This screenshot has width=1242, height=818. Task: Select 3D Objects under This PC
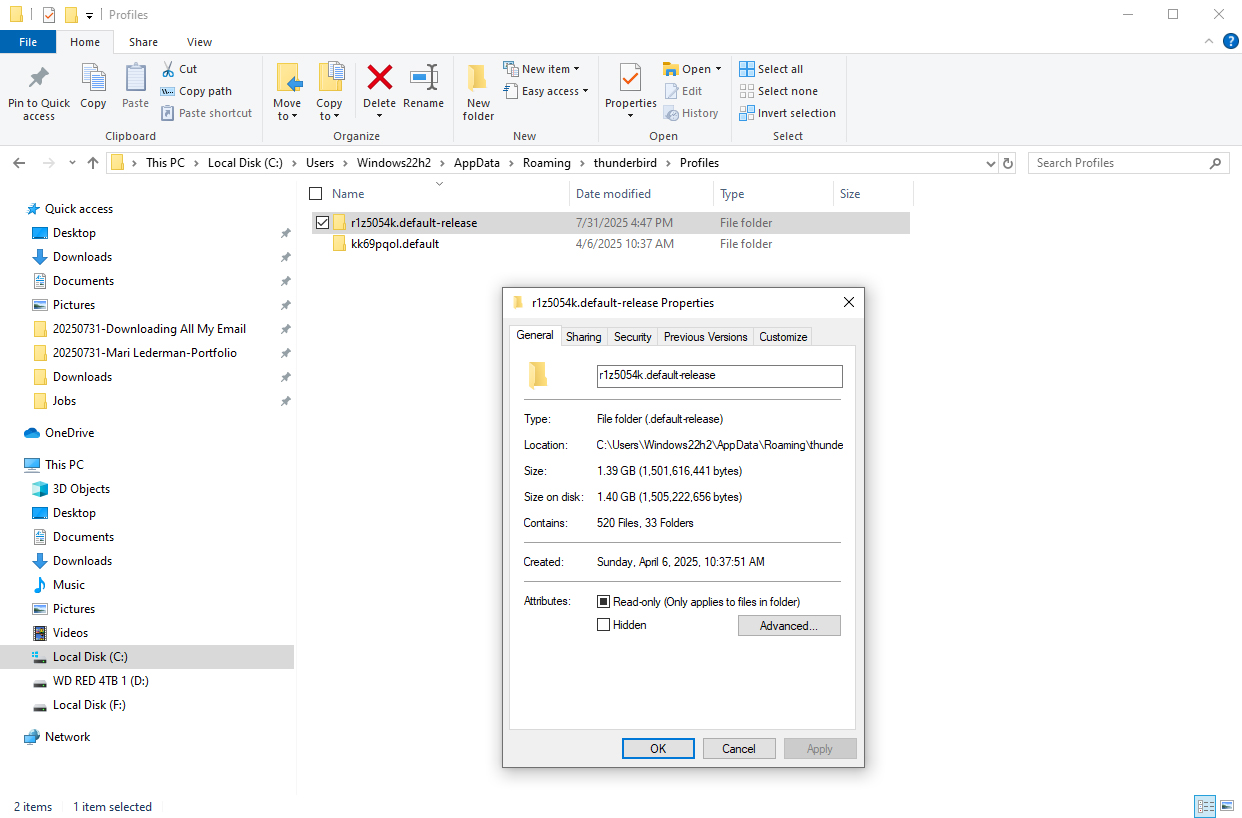point(81,489)
